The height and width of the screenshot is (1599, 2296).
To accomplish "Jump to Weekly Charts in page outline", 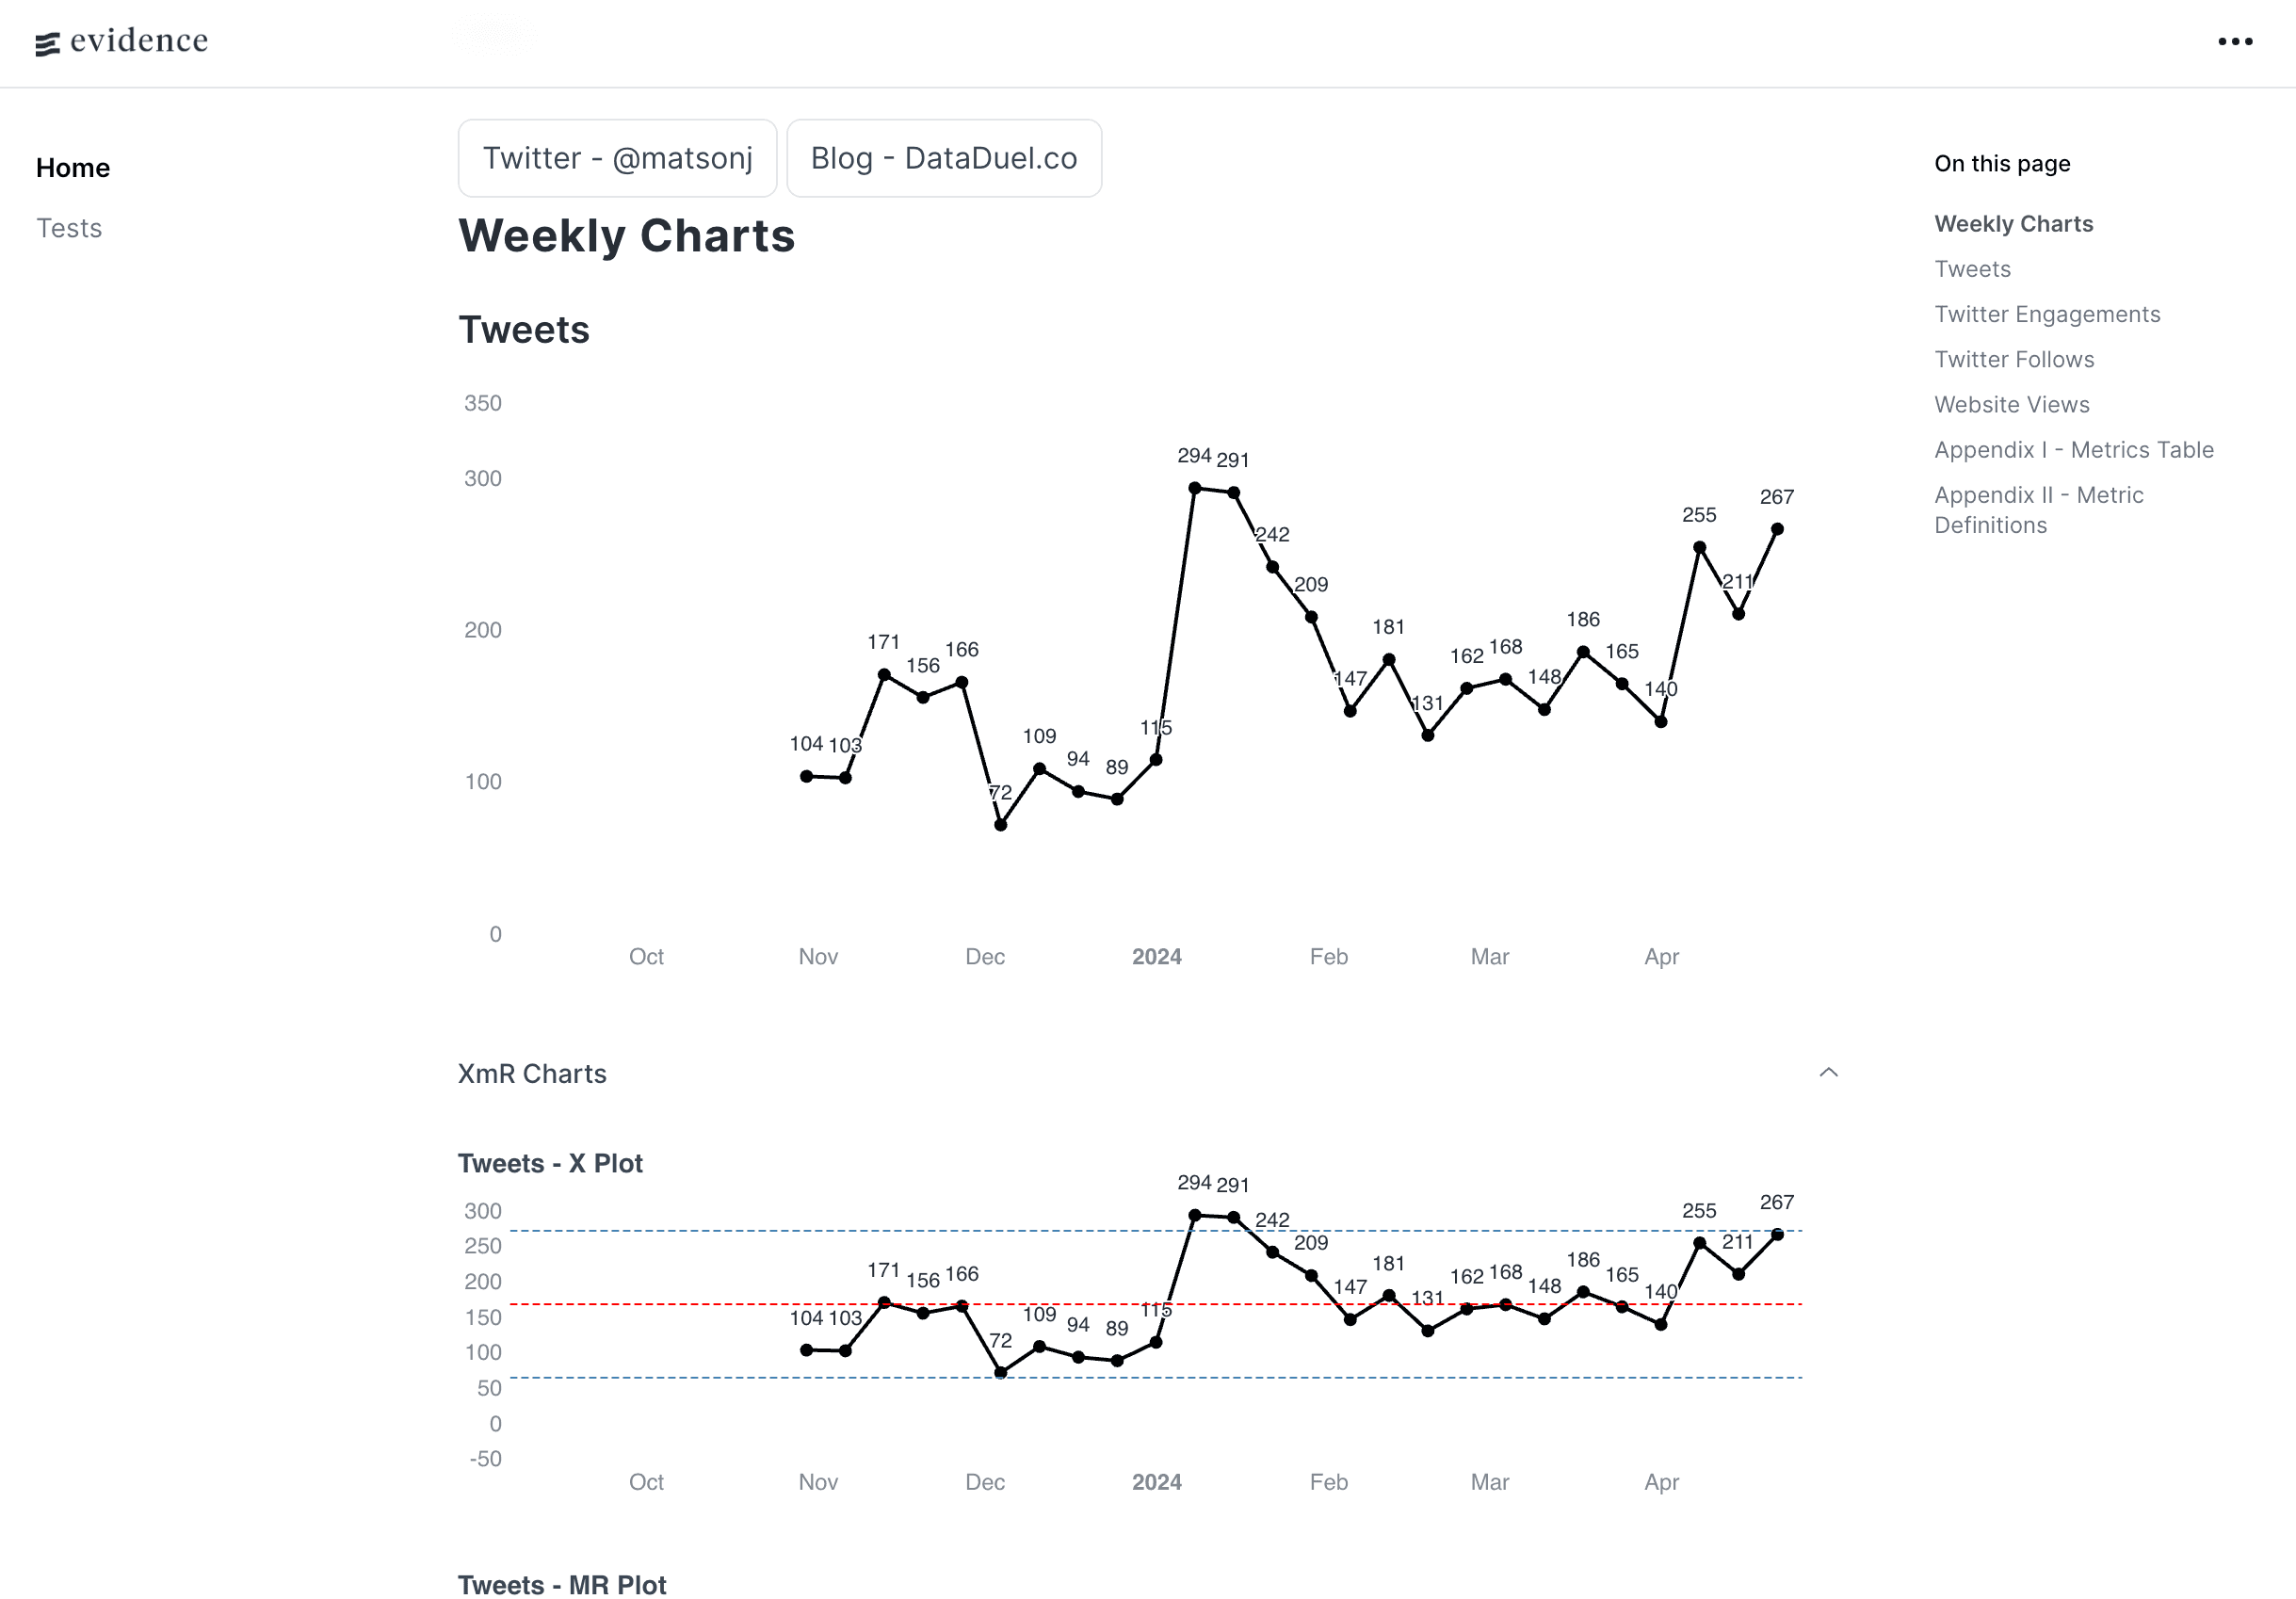I will tap(2013, 224).
